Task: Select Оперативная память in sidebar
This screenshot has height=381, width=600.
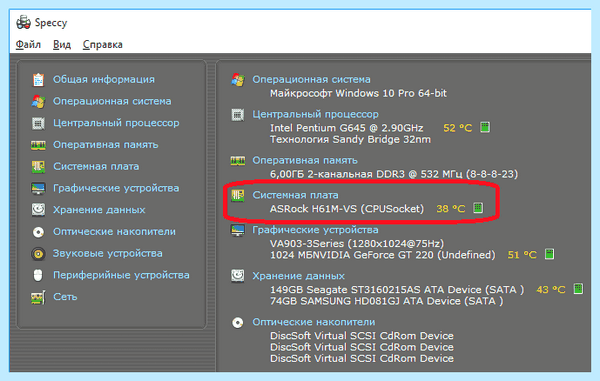Action: [106, 145]
